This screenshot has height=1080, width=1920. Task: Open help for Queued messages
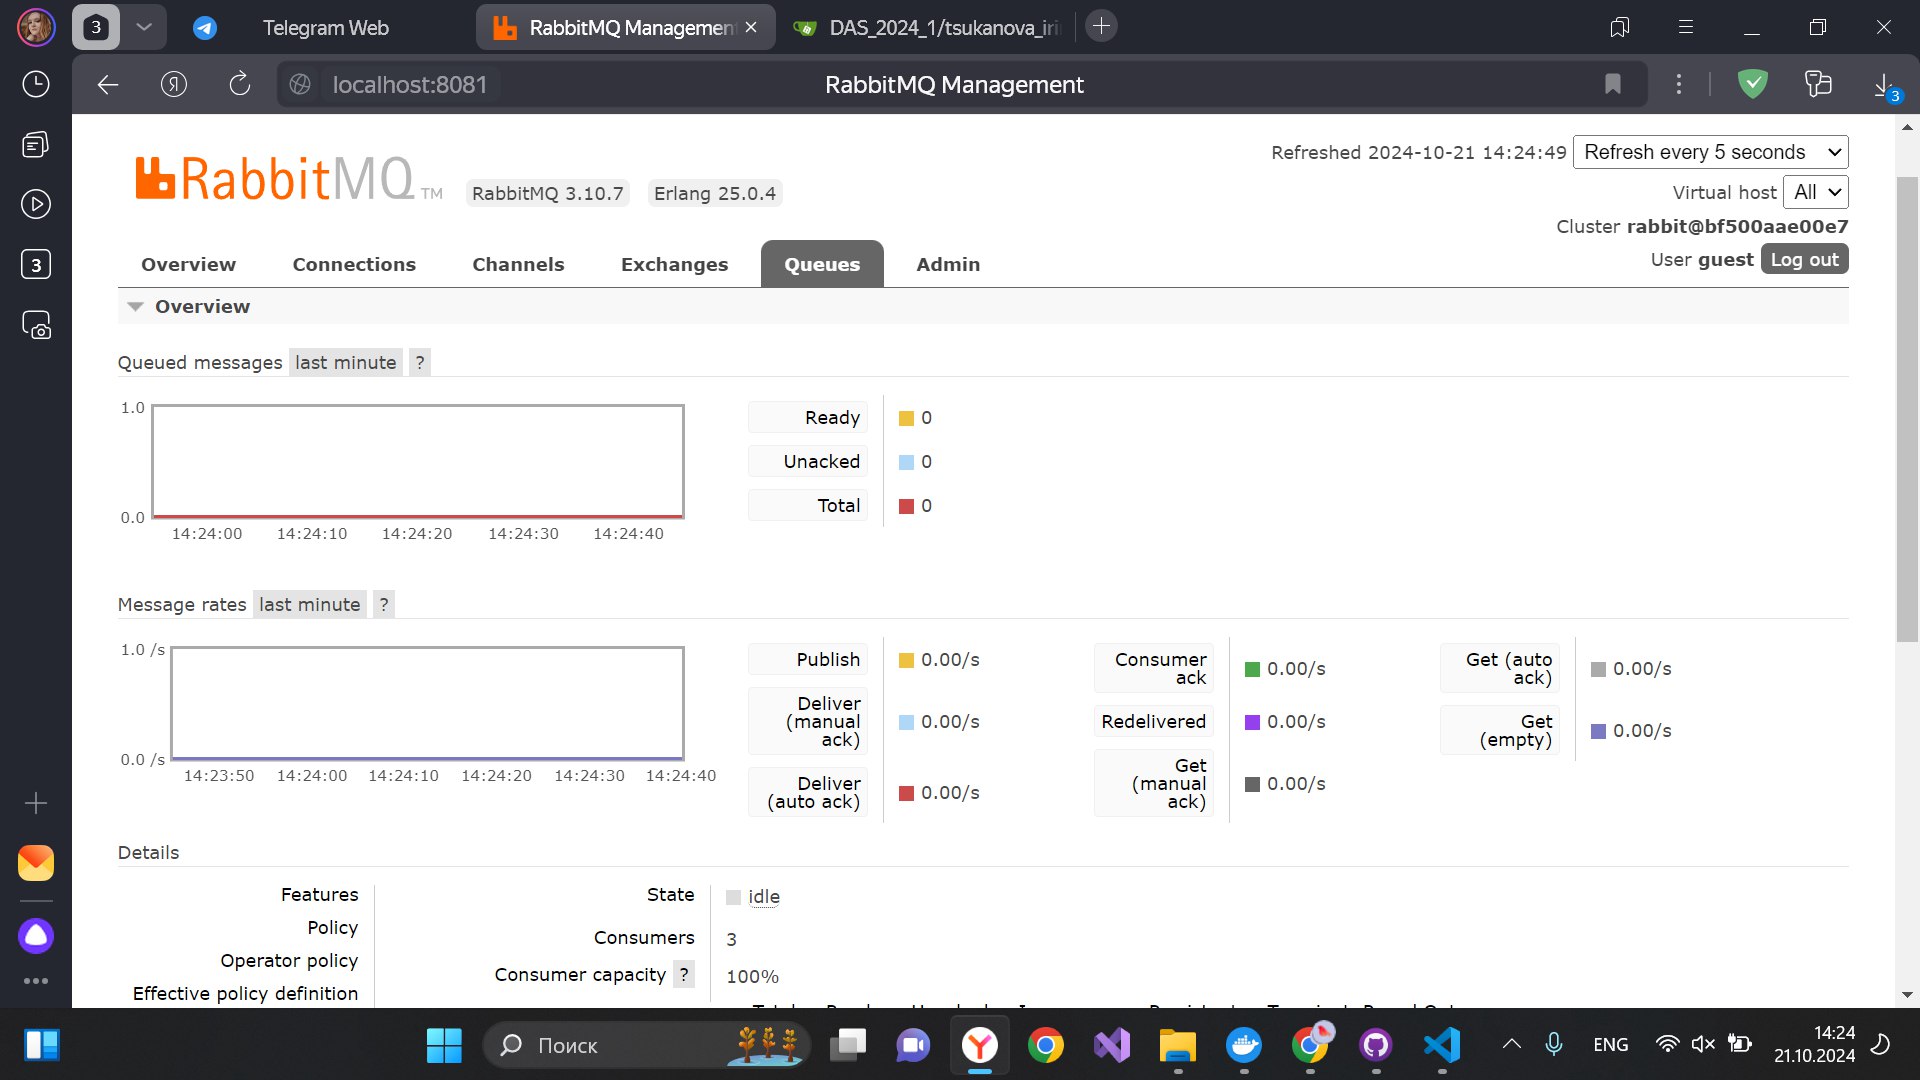pyautogui.click(x=420, y=363)
